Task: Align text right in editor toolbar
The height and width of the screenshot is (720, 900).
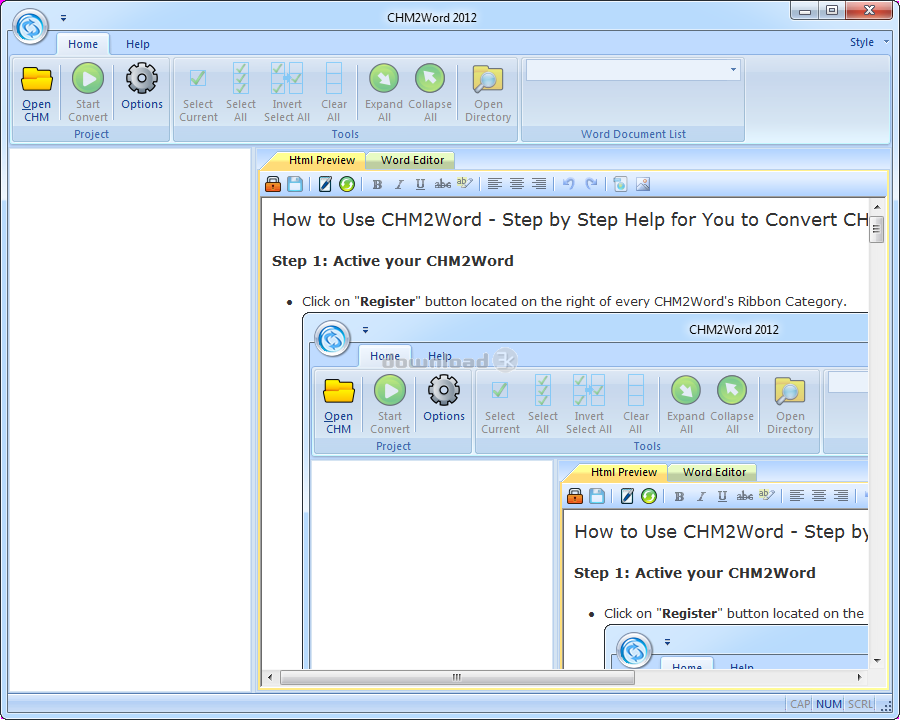Action: pos(538,184)
